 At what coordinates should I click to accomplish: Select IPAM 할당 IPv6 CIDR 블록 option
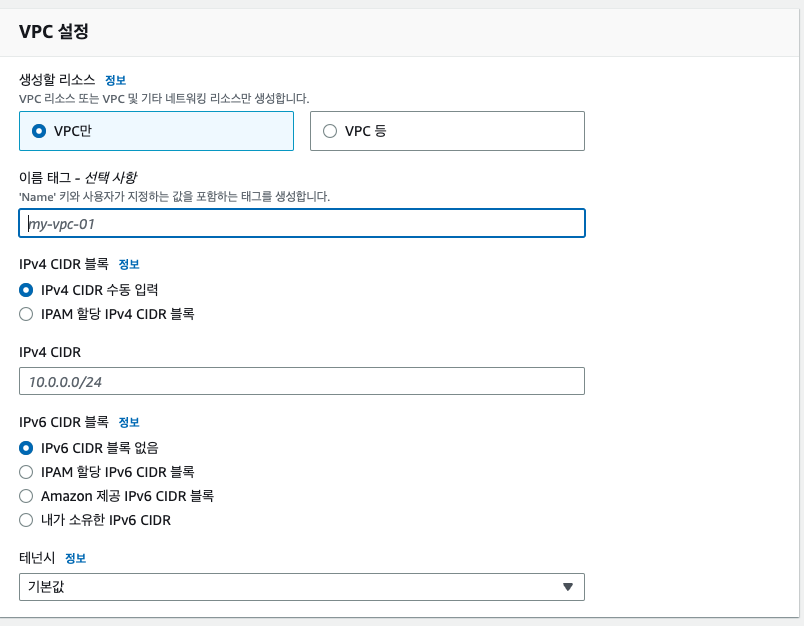coord(26,472)
